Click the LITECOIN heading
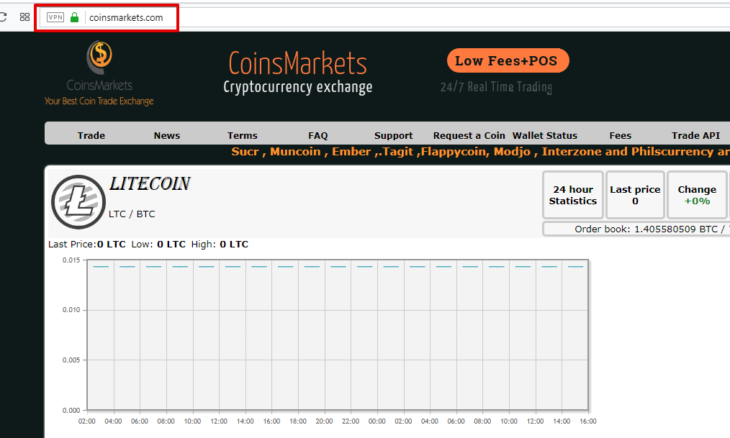 149,184
